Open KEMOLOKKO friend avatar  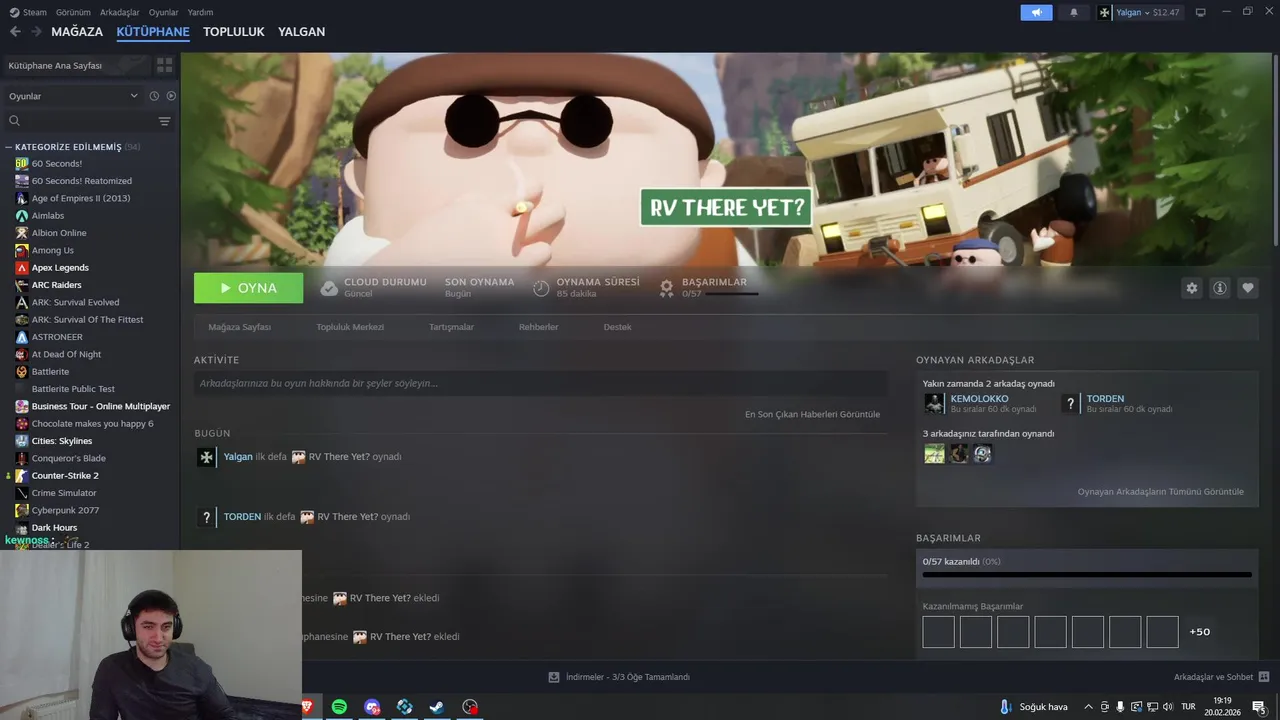click(934, 403)
